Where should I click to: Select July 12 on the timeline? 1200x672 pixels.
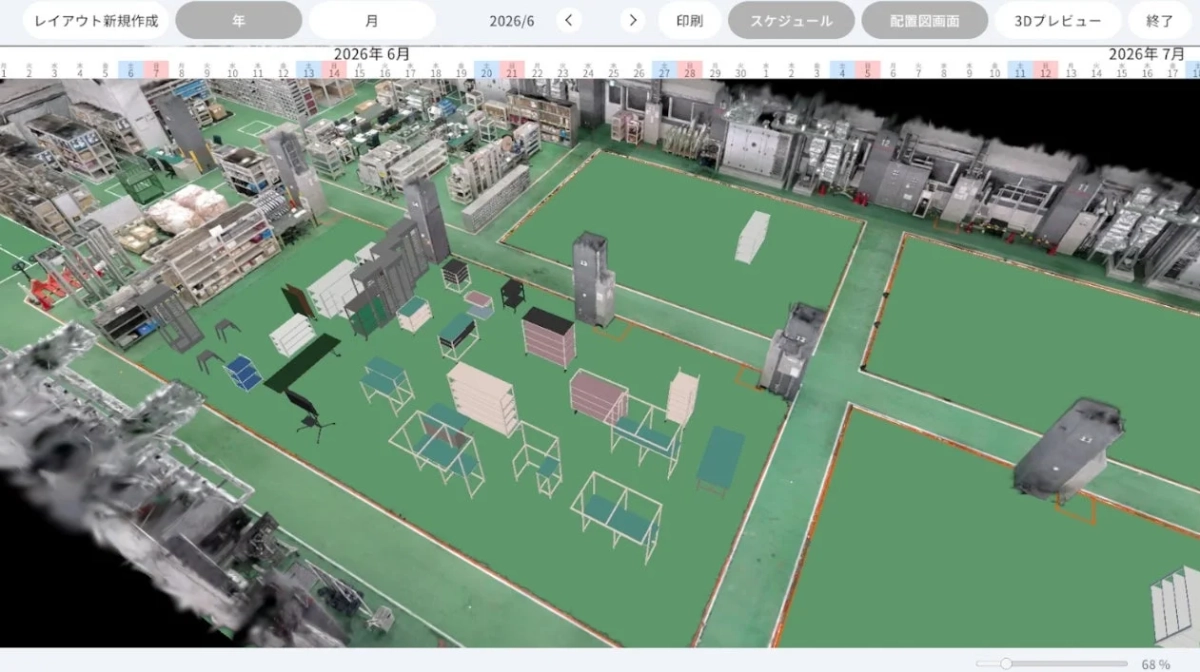tap(1045, 70)
